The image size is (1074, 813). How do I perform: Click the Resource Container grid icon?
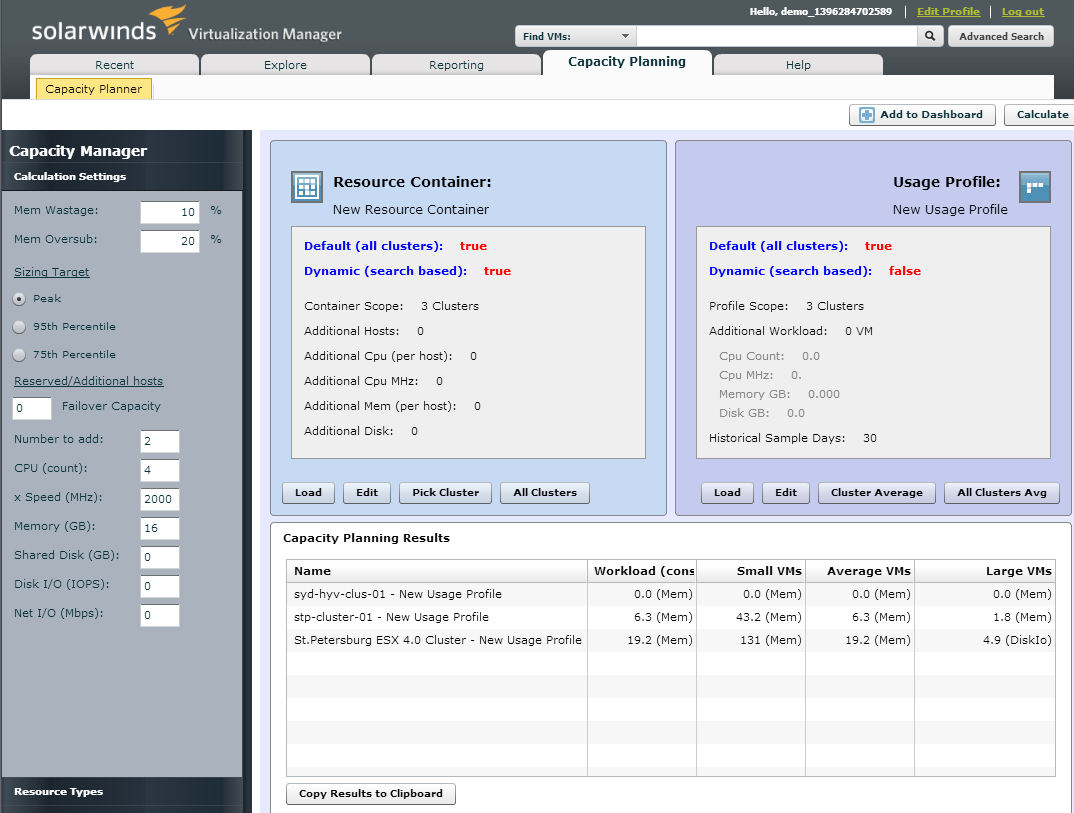306,187
